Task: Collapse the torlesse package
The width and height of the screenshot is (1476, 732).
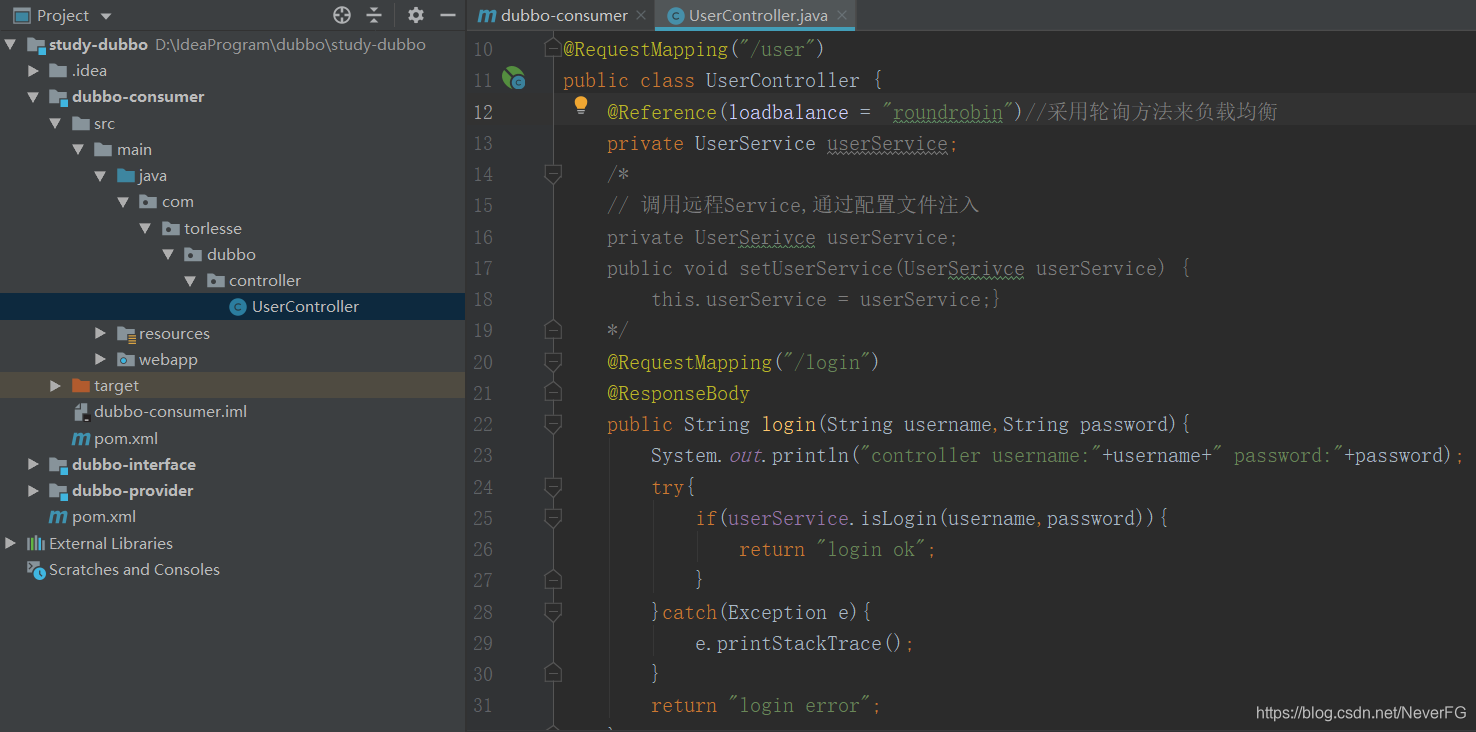Action: coord(146,228)
